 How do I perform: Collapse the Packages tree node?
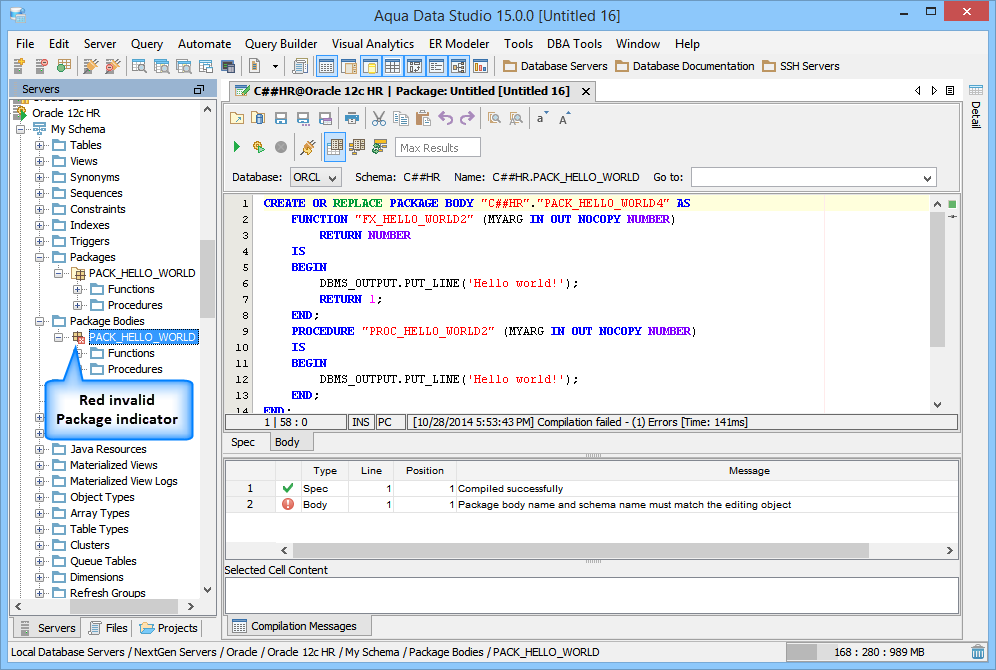coord(41,257)
